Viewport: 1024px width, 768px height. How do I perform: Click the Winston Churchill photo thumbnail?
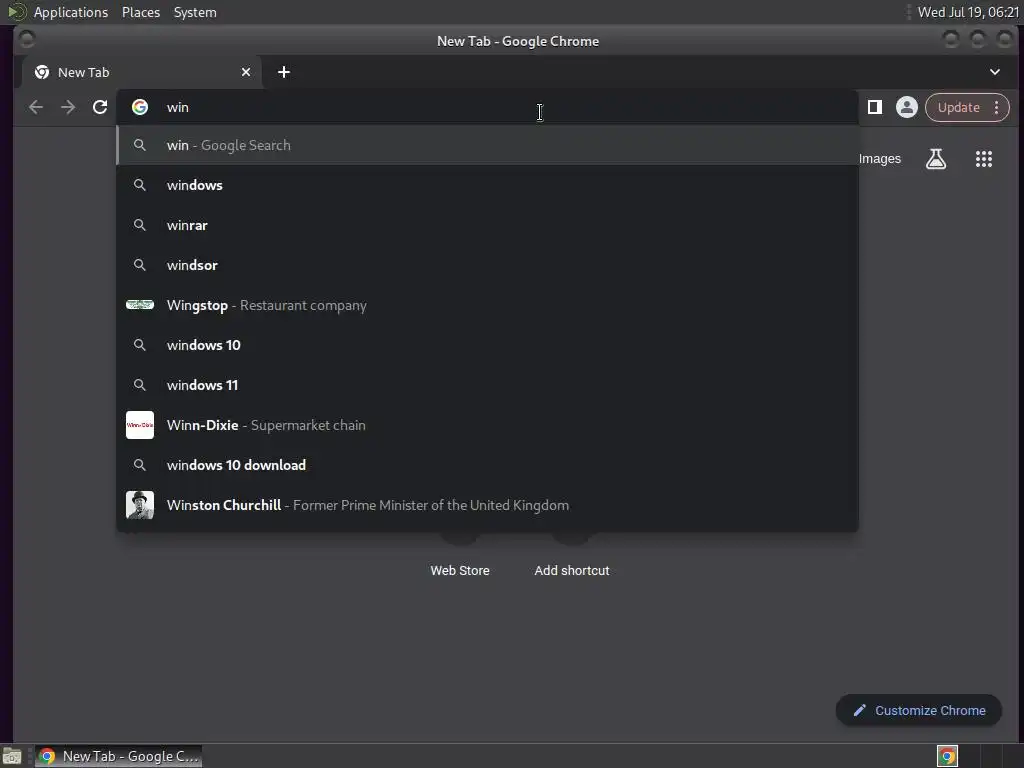coord(140,505)
